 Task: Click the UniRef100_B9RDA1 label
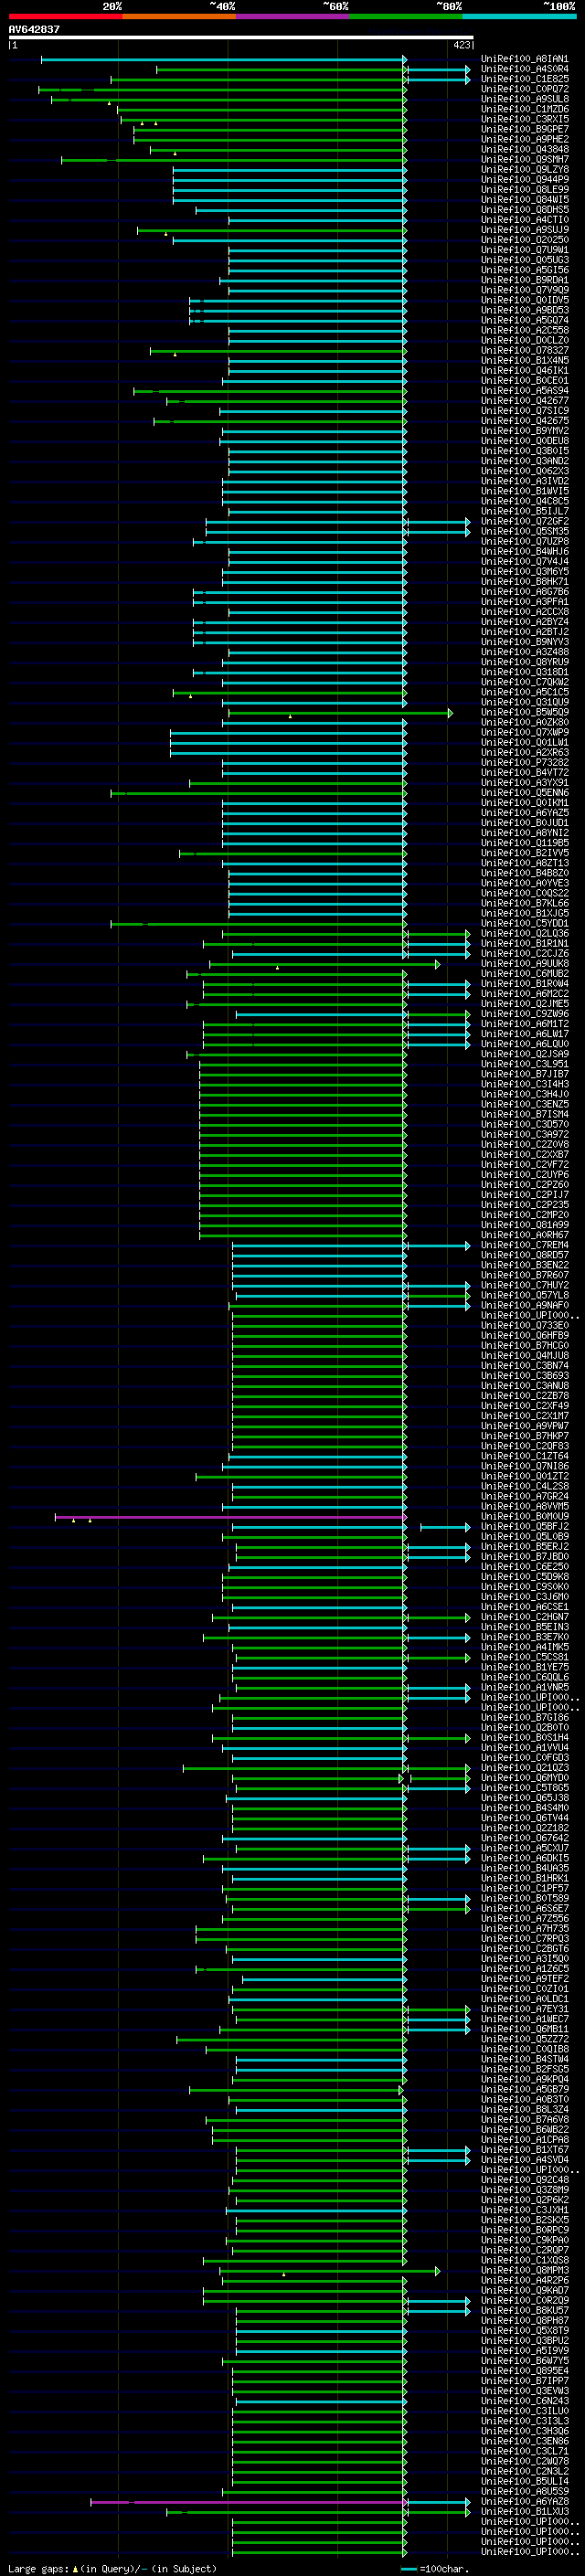pyautogui.click(x=525, y=281)
